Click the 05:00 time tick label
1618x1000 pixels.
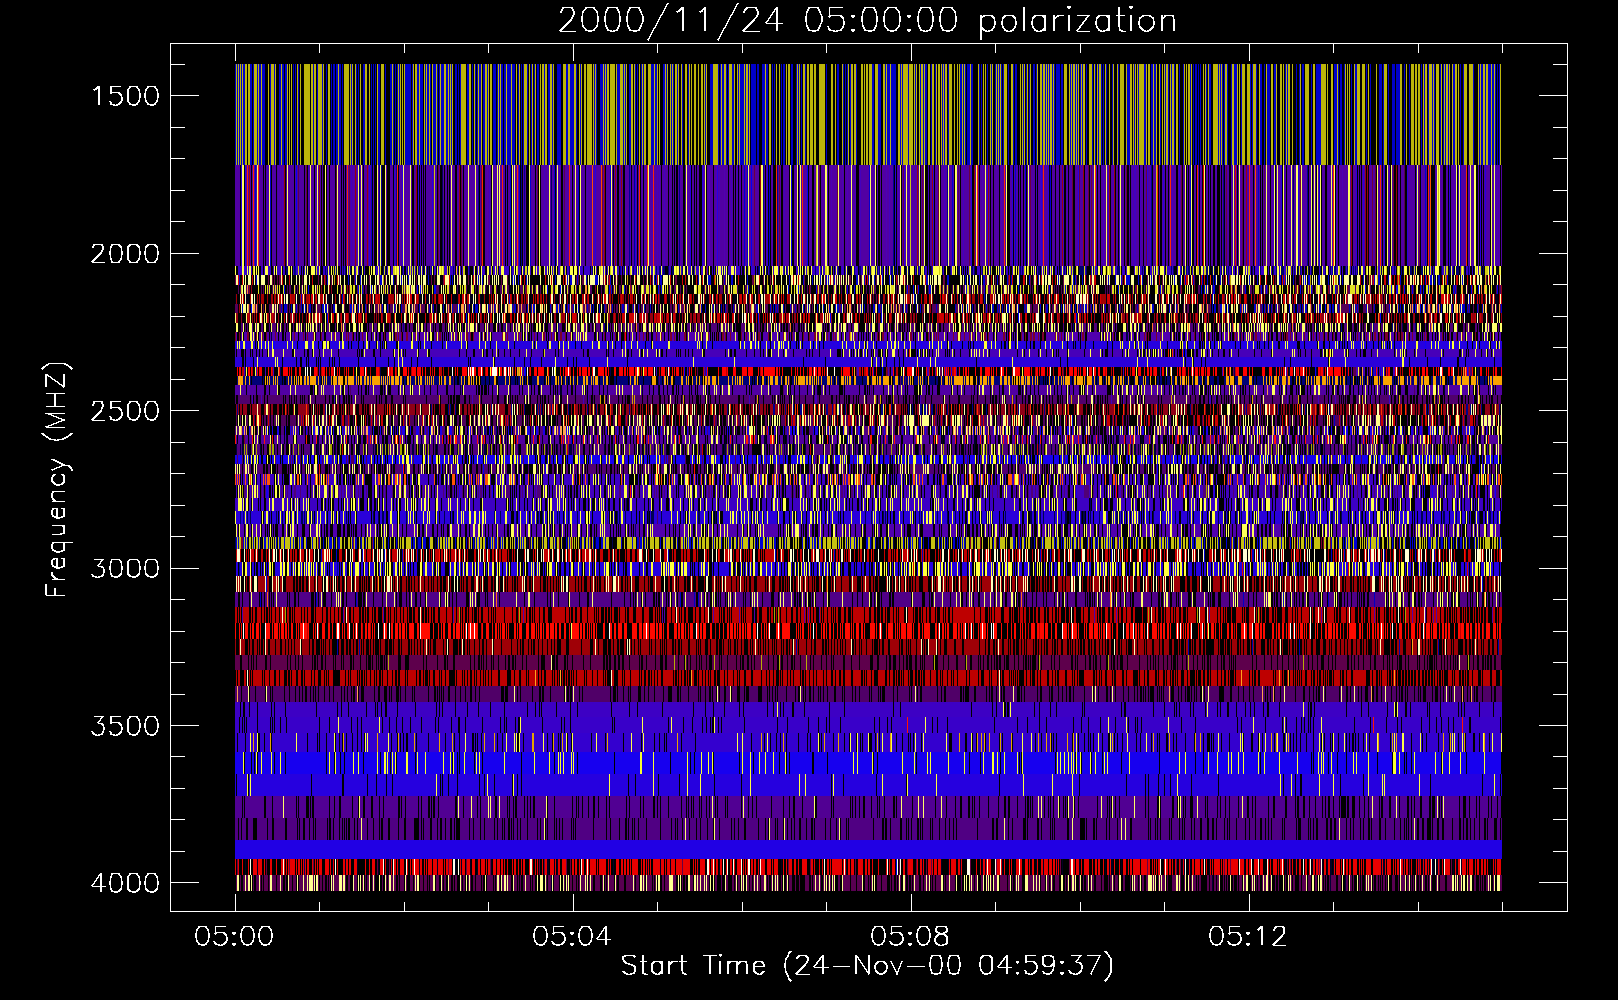pyautogui.click(x=235, y=936)
